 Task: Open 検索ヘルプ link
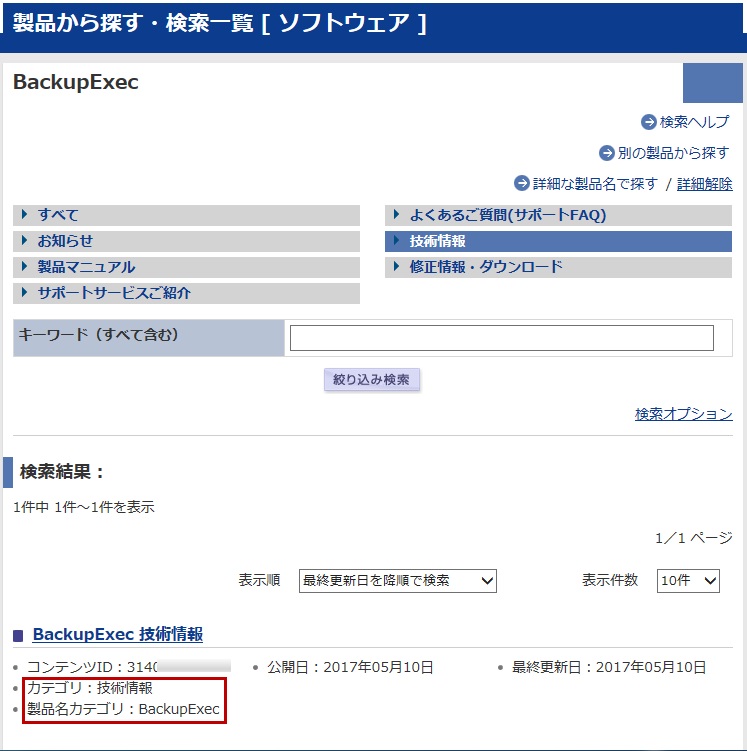click(x=694, y=122)
